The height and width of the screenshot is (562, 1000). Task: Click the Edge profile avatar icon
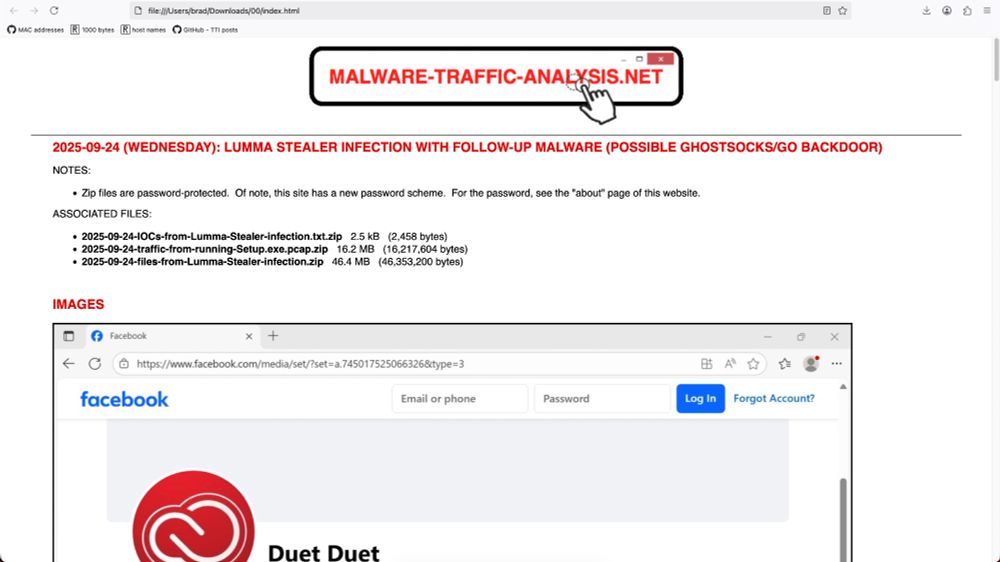[x=811, y=364]
